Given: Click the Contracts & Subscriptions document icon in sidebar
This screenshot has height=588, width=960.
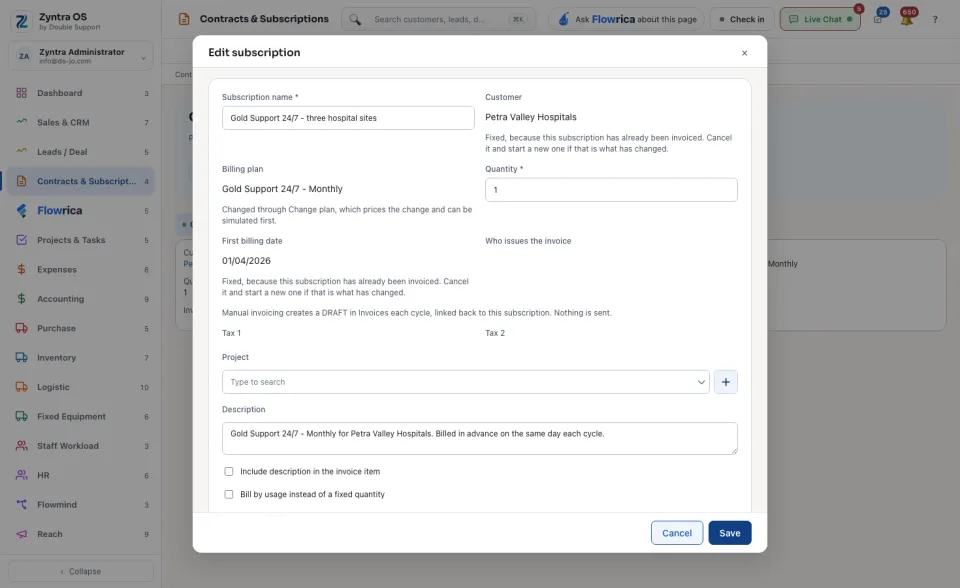Looking at the screenshot, I should pyautogui.click(x=21, y=181).
